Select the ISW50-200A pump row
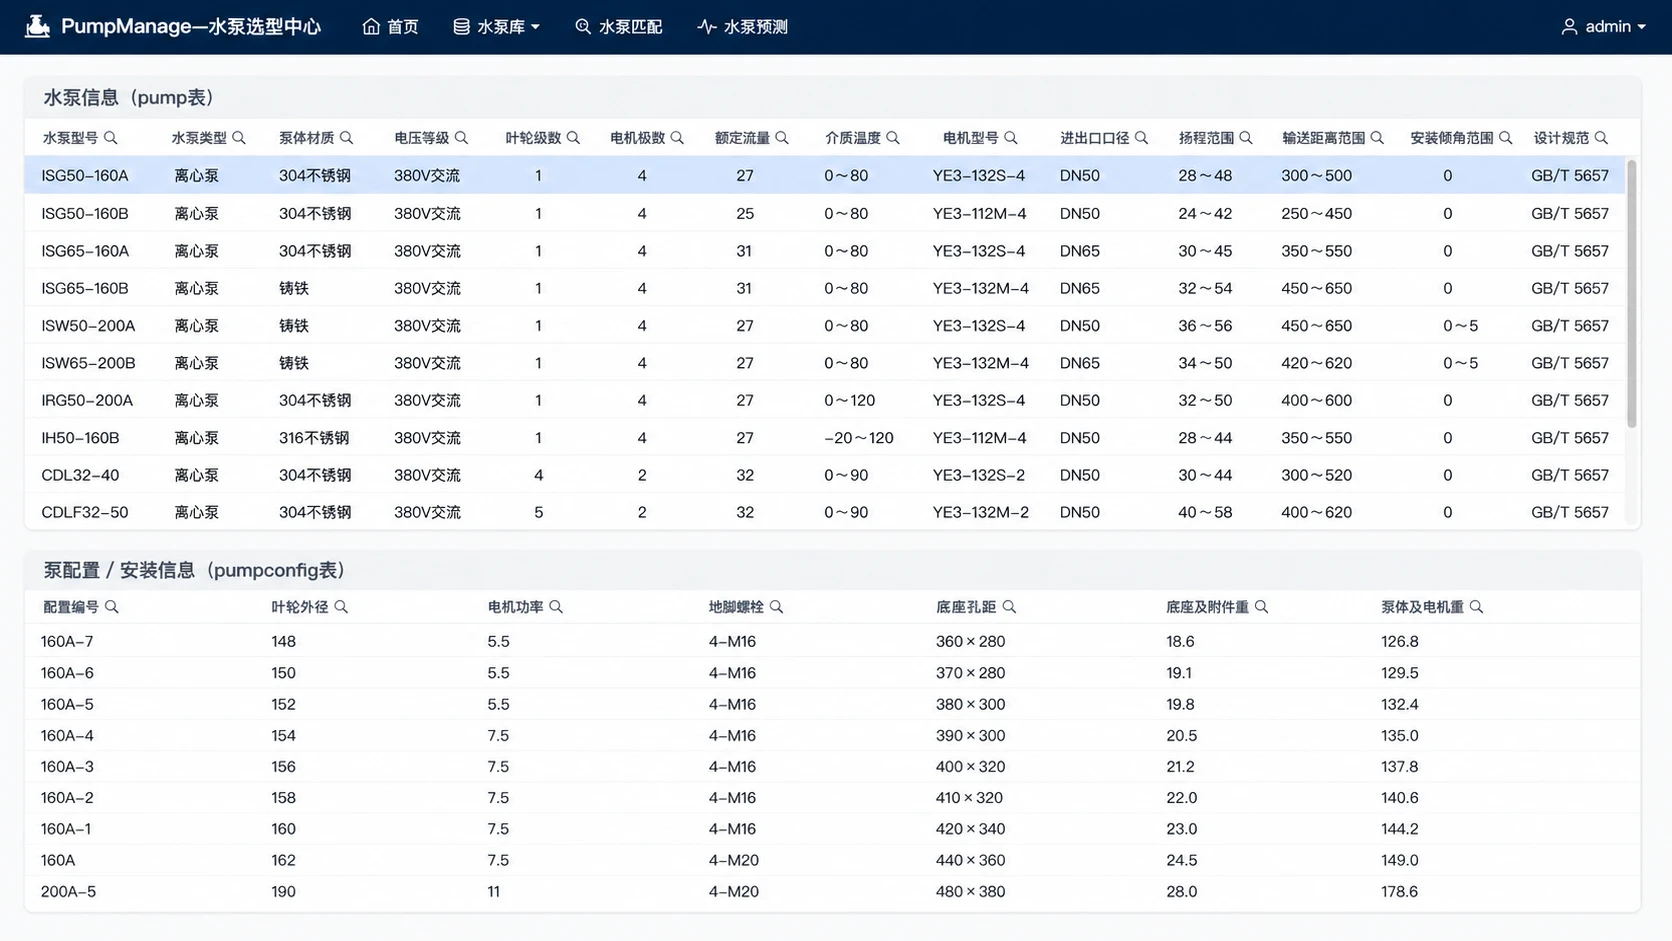The width and height of the screenshot is (1672, 941). pyautogui.click(x=825, y=326)
